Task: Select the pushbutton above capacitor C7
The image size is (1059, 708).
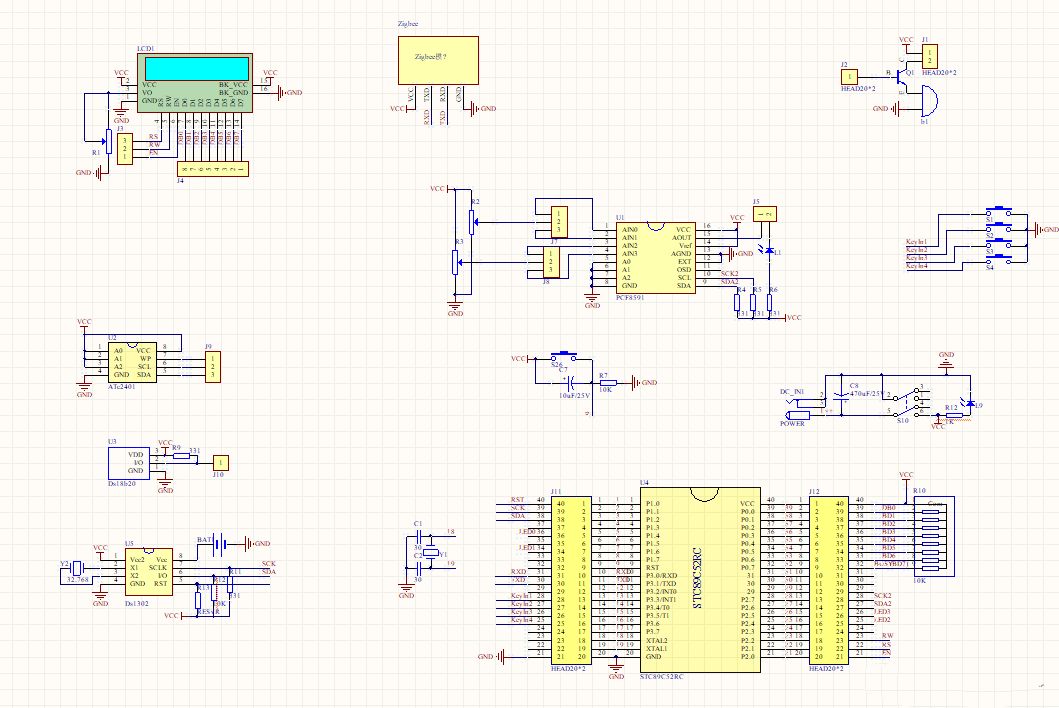Action: pos(563,357)
